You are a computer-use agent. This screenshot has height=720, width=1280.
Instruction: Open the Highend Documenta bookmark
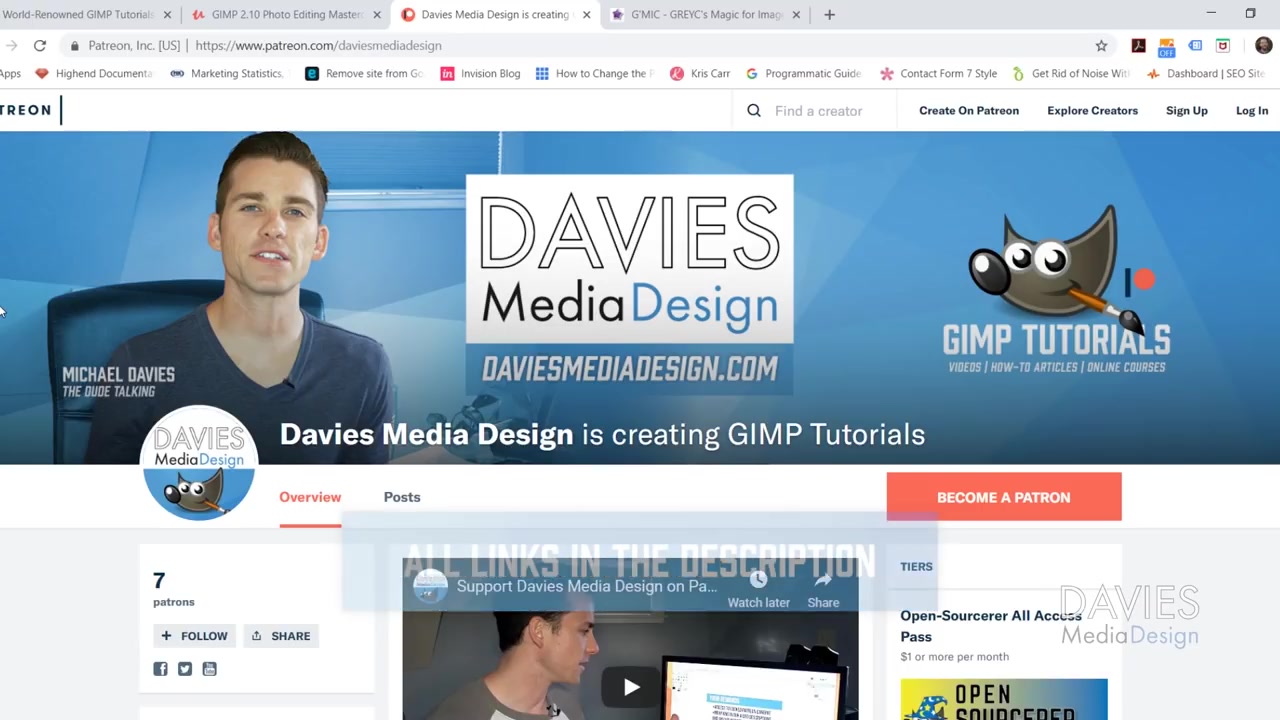pyautogui.click(x=93, y=73)
